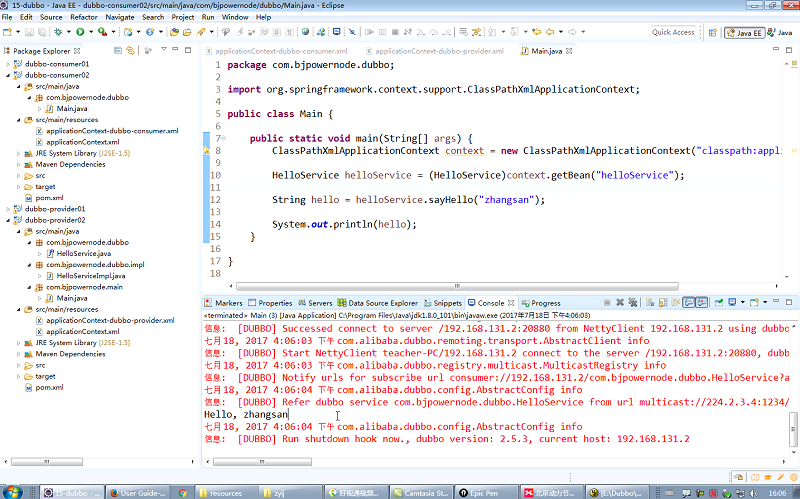Screen dimensions: 800x499
Task: Click the green Run button in toolbar
Action: [79, 32]
